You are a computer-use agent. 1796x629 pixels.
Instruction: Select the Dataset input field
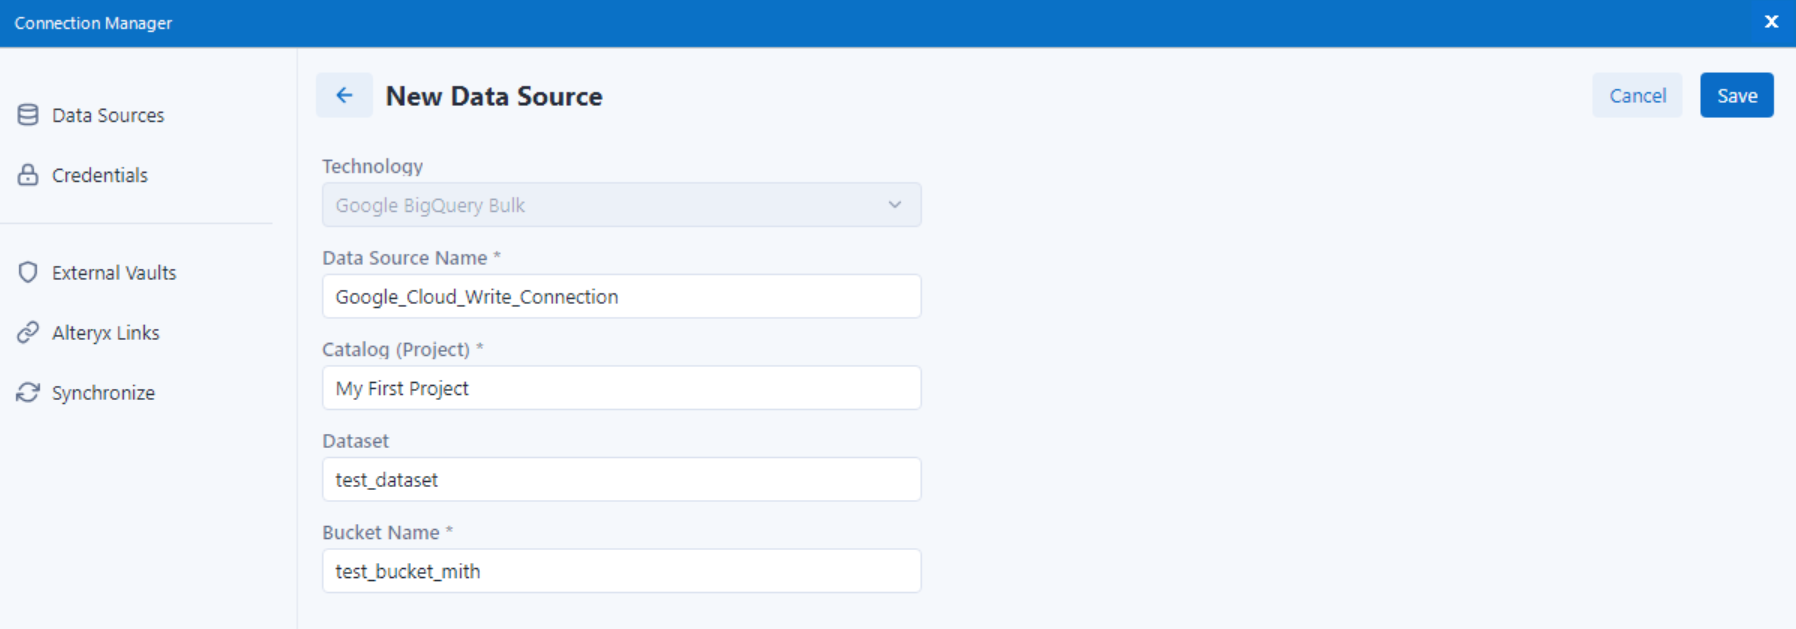tap(621, 480)
